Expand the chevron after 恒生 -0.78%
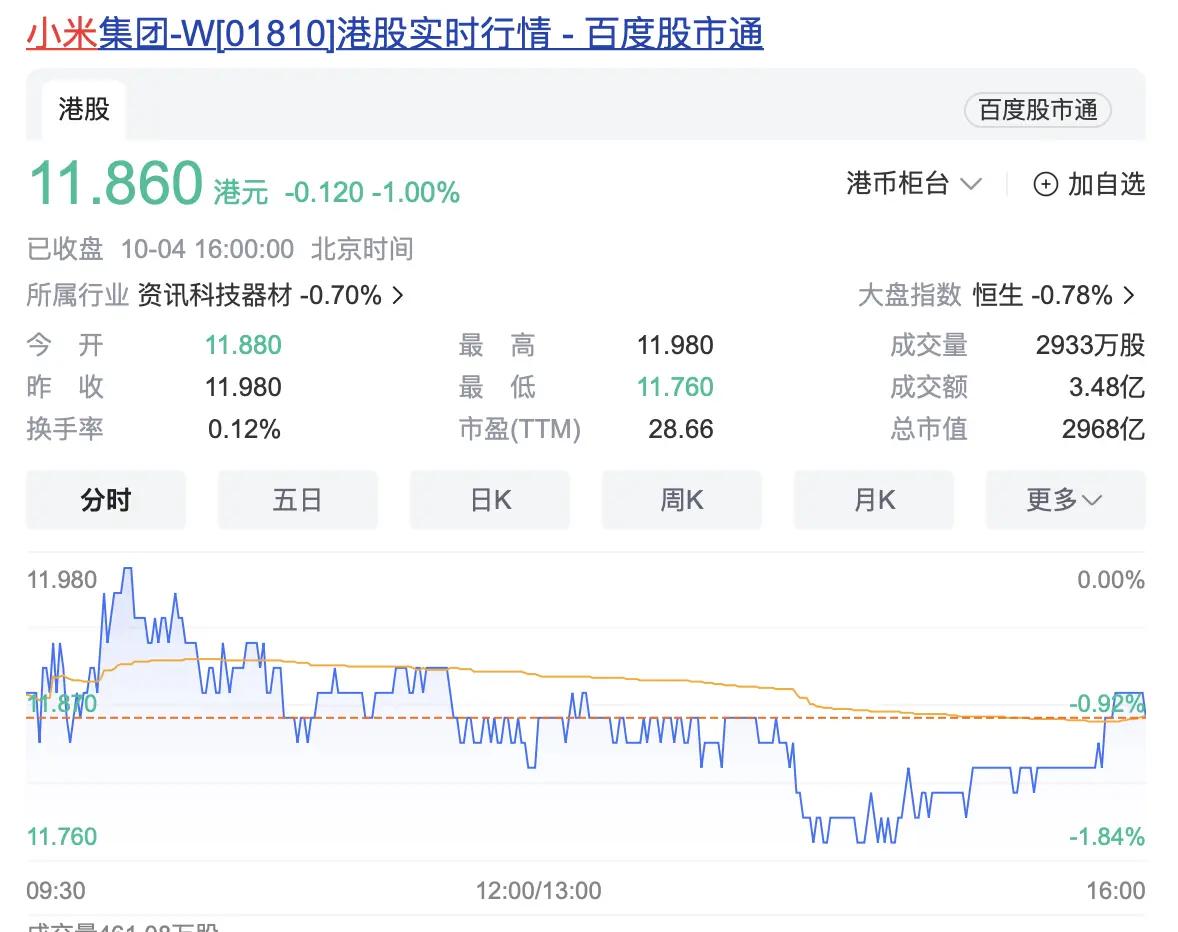The height and width of the screenshot is (932, 1178). [x=1128, y=295]
